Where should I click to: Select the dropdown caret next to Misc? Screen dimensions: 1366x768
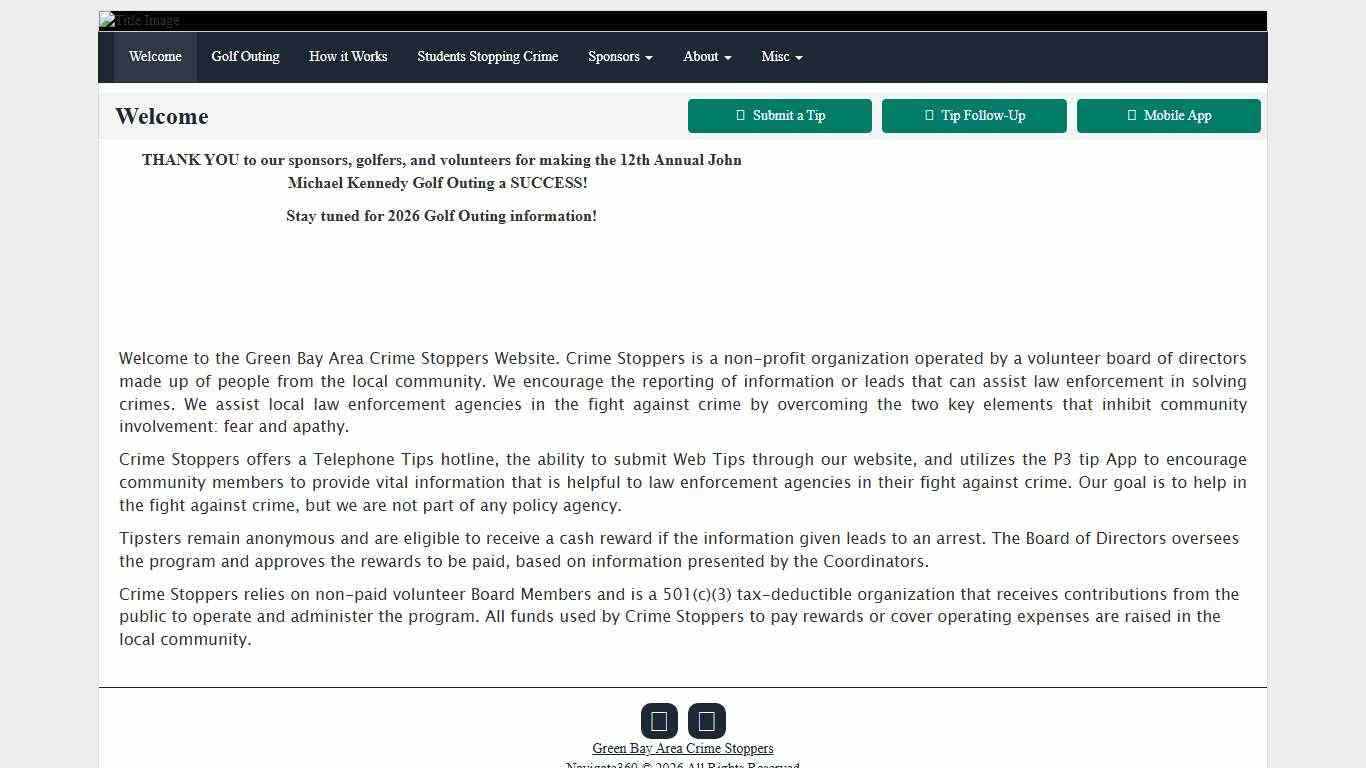click(x=799, y=57)
